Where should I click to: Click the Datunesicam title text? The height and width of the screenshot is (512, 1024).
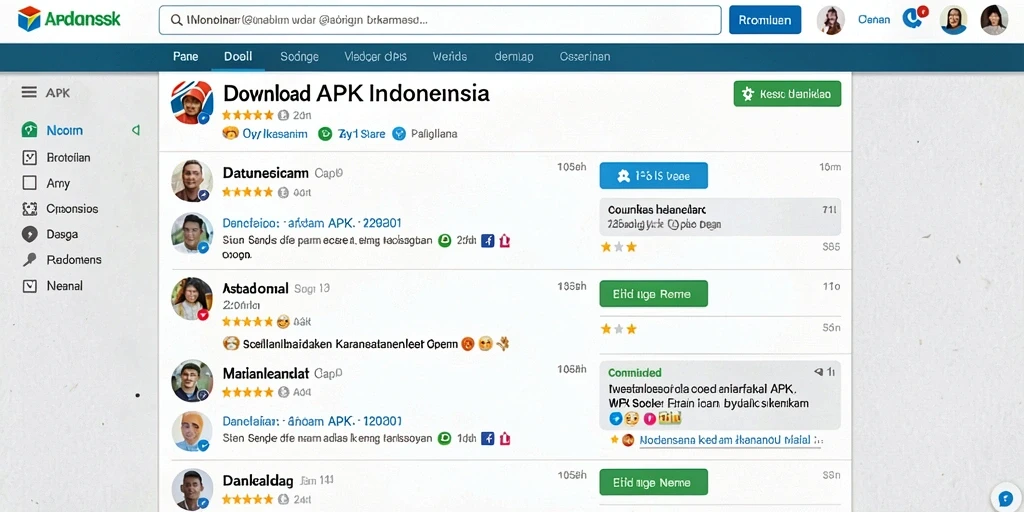point(265,173)
